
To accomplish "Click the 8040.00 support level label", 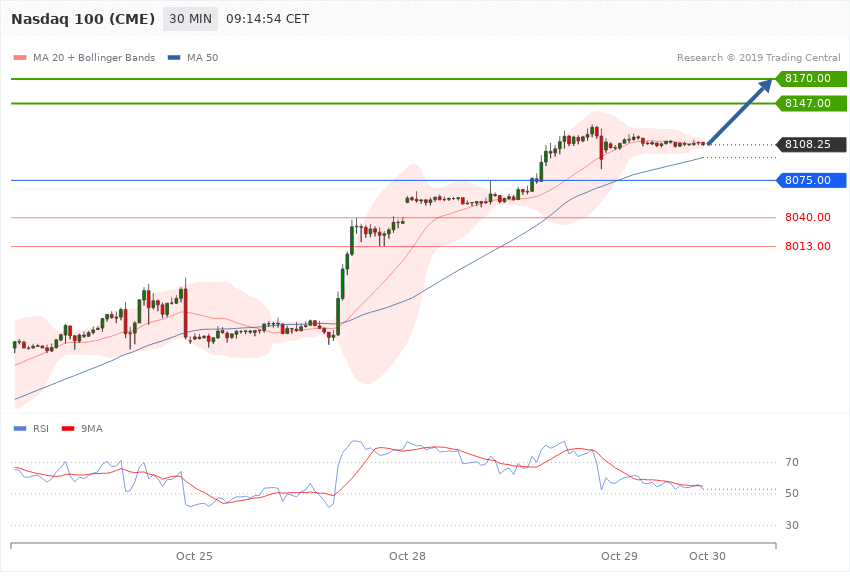I will (x=808, y=217).
